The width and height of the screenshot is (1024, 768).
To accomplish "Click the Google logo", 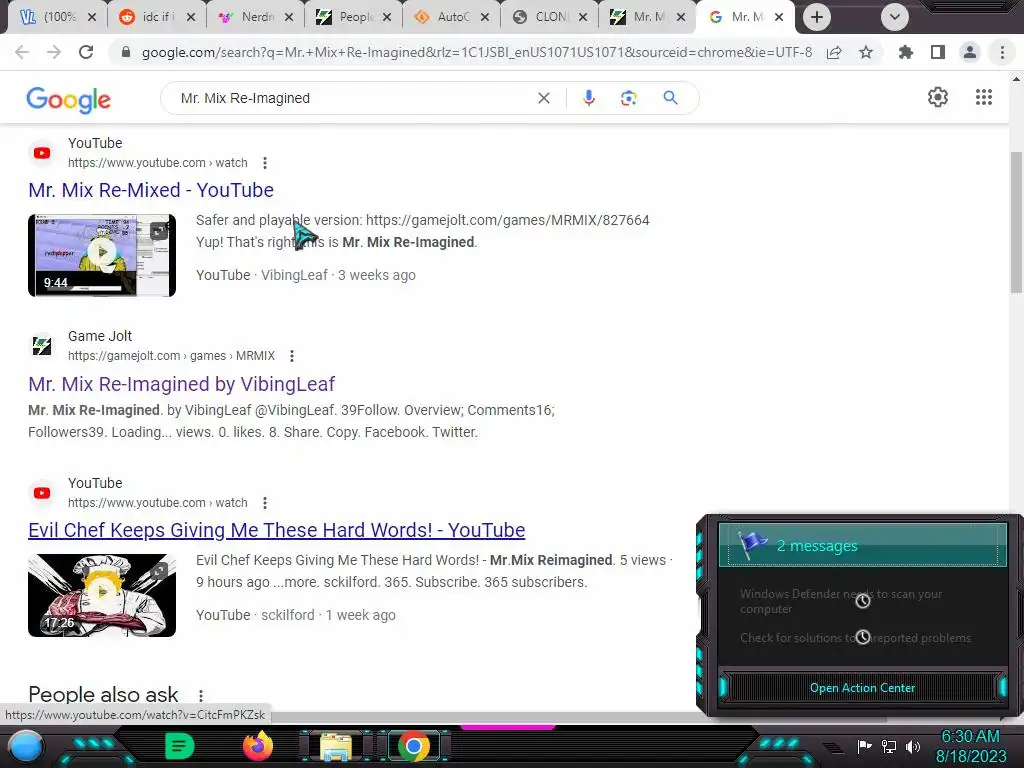I will 69,100.
